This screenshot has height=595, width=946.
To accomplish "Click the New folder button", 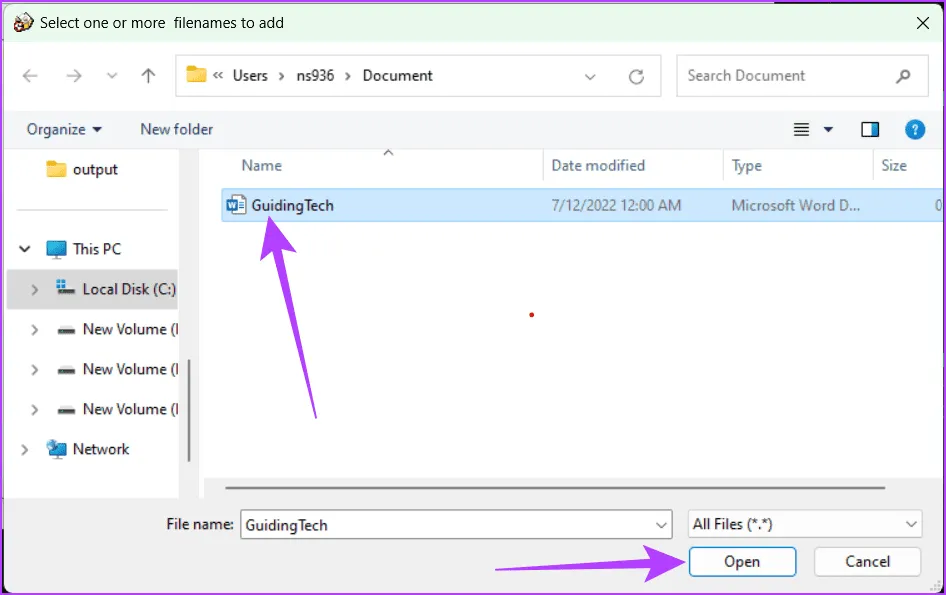I will coord(176,129).
